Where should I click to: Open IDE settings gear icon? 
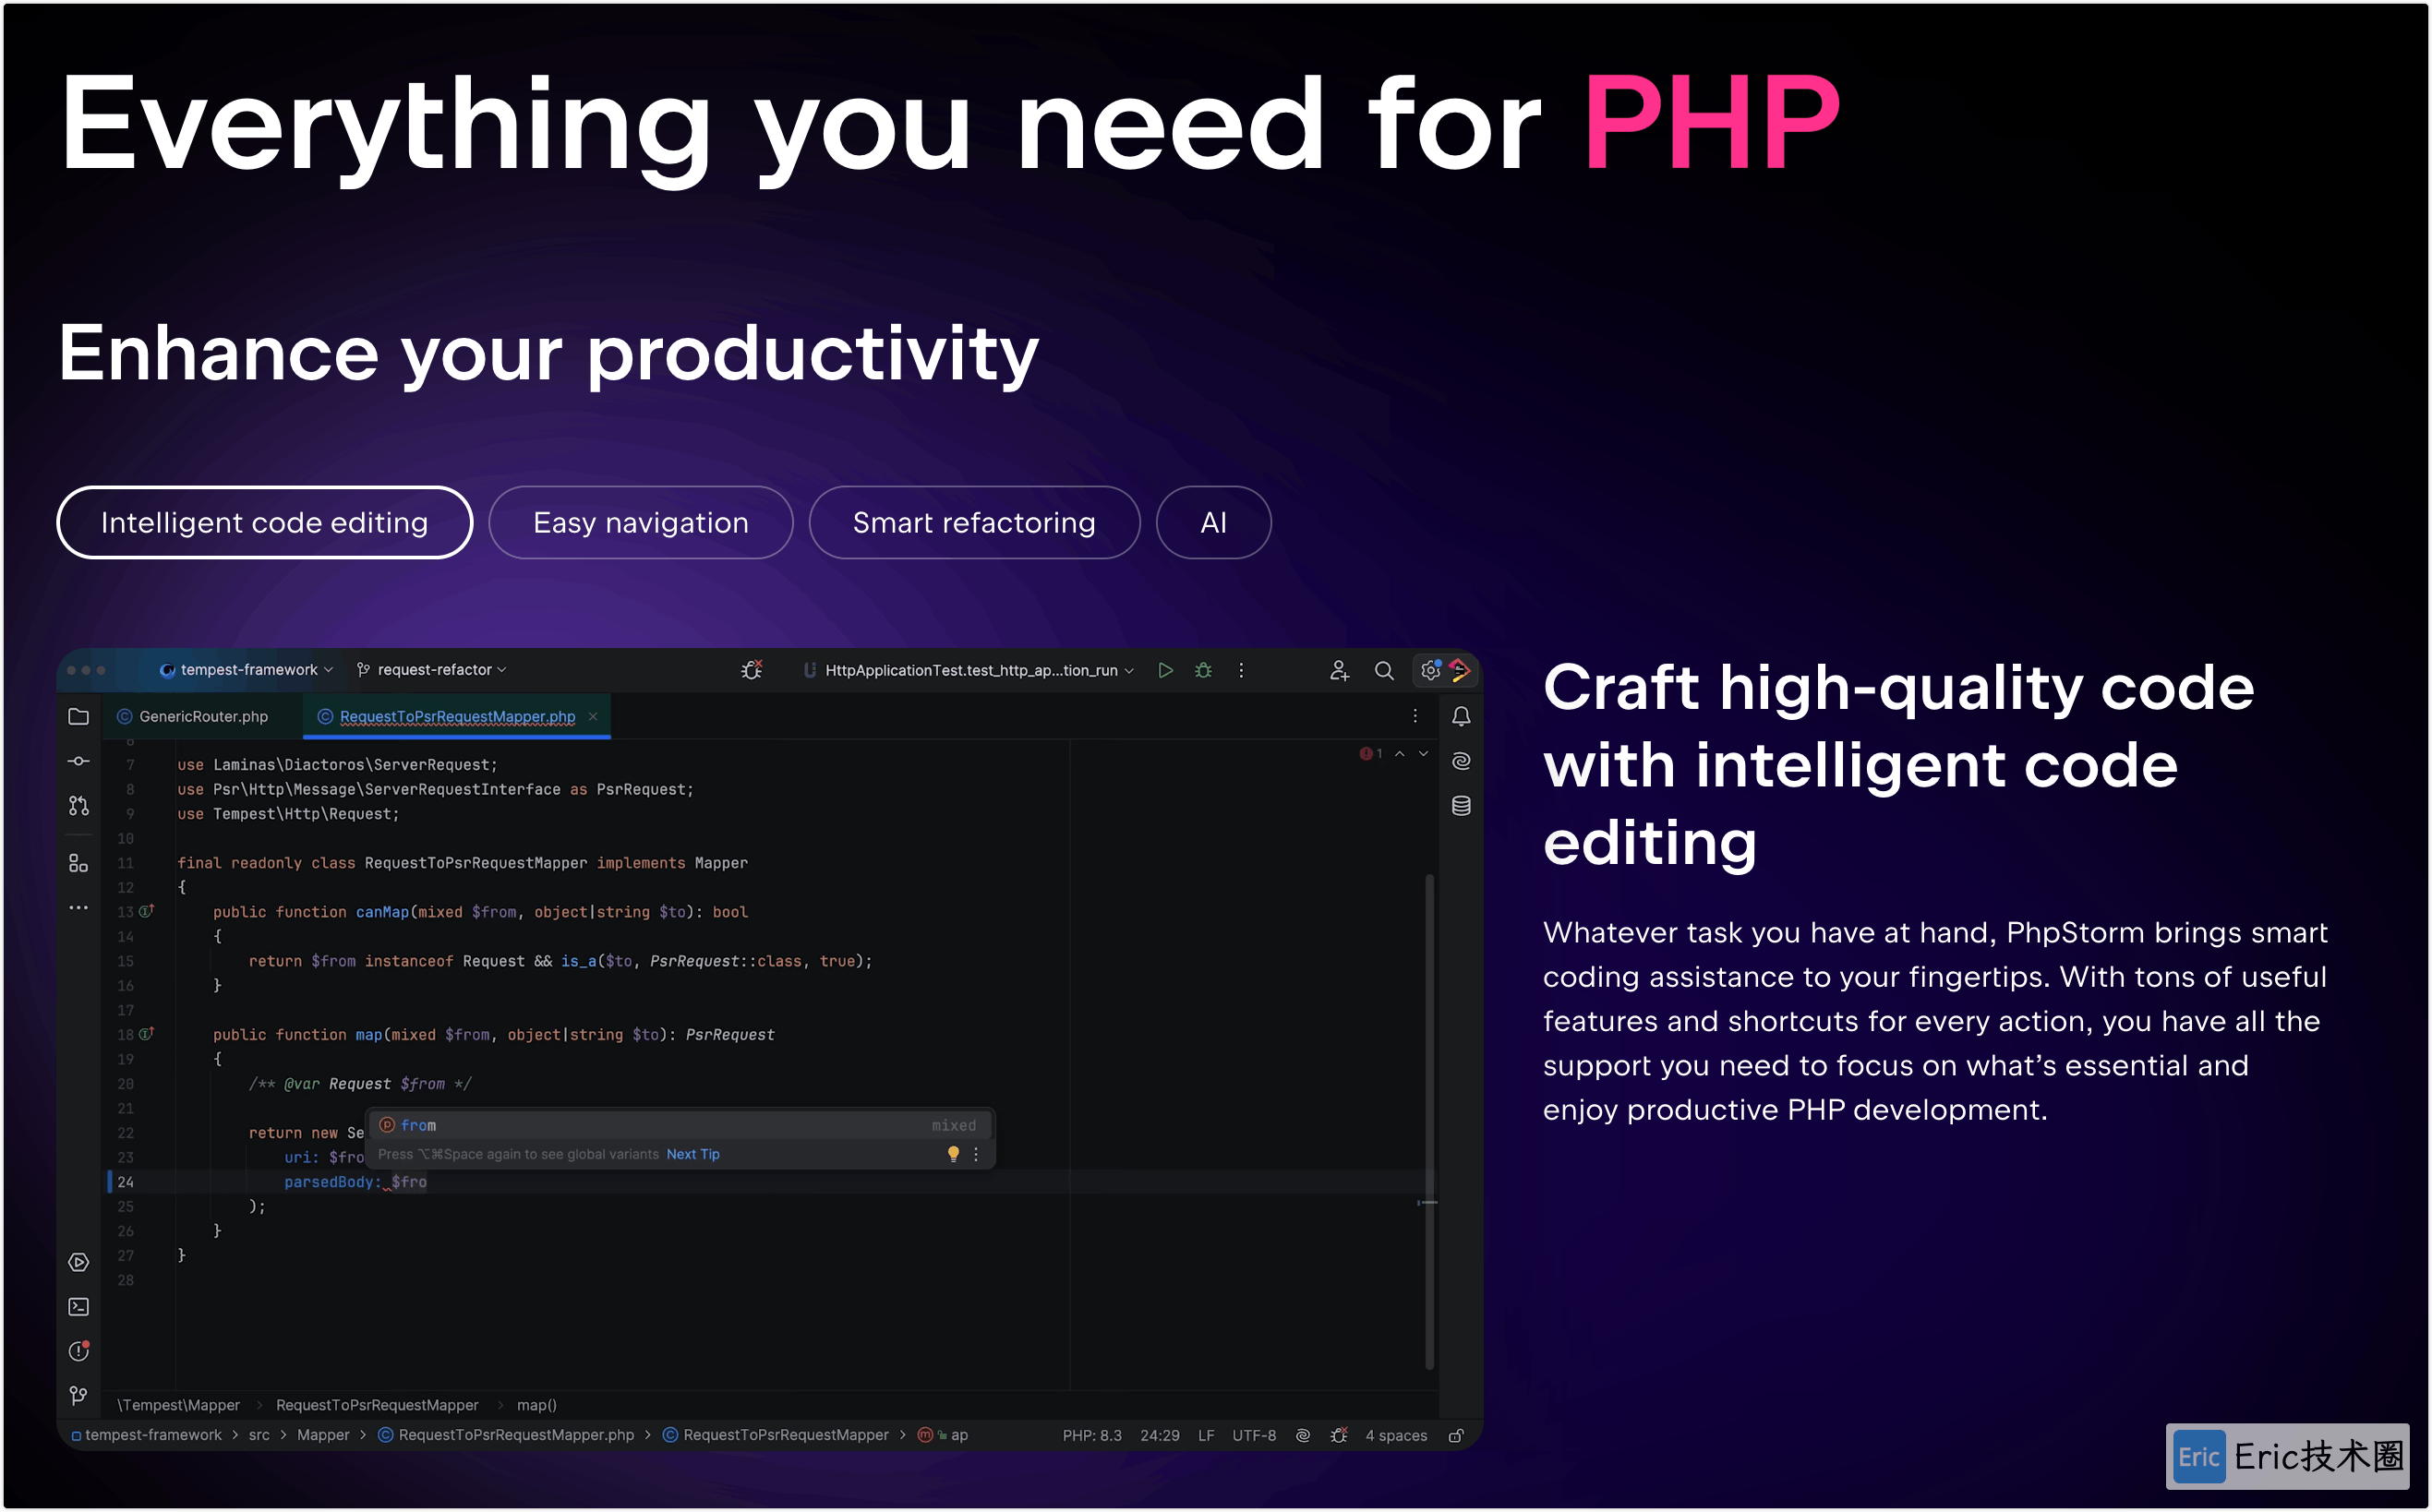(1430, 670)
